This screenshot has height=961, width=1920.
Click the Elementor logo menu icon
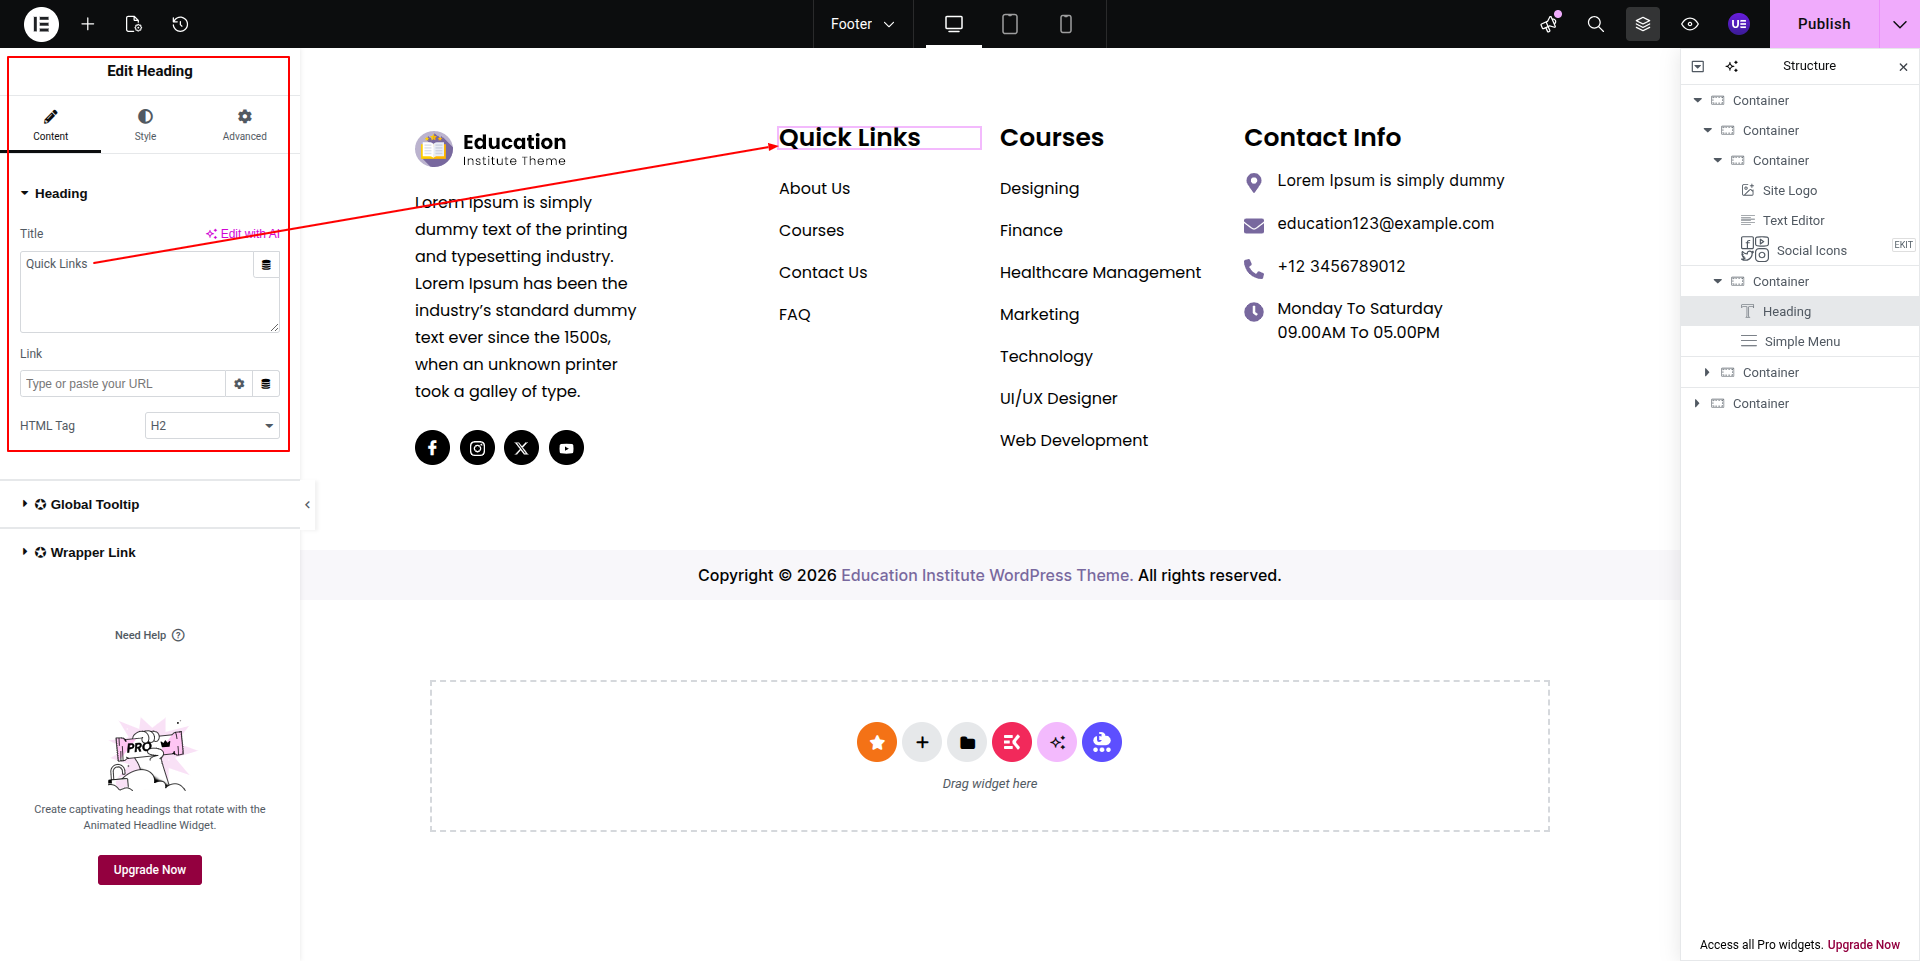(x=41, y=24)
